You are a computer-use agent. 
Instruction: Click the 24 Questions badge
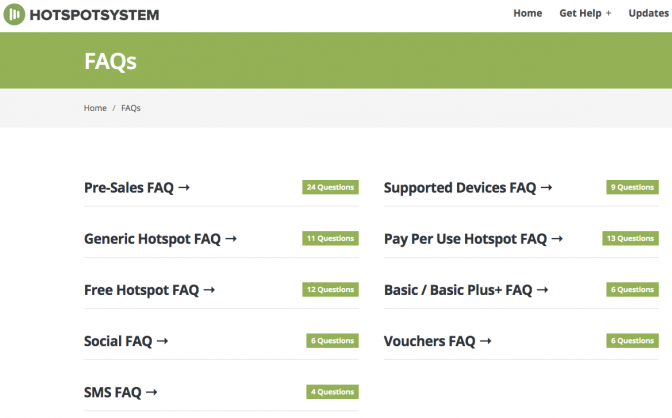(330, 187)
